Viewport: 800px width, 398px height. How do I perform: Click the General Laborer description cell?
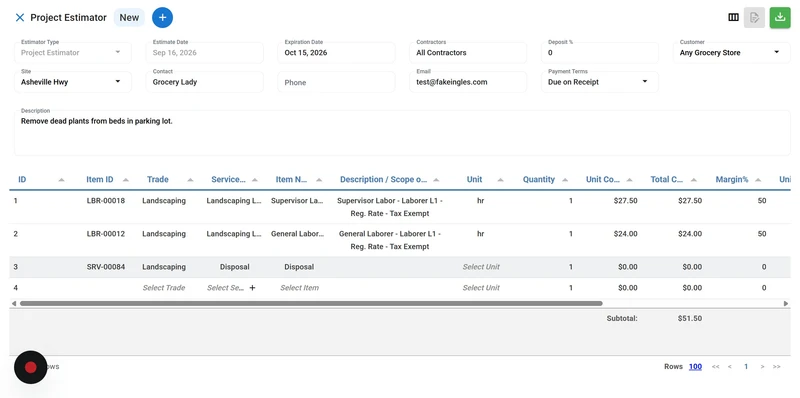[x=390, y=240]
